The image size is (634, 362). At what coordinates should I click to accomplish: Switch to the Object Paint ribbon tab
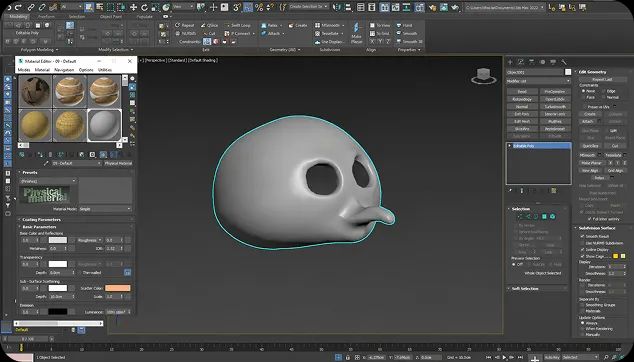[x=111, y=17]
